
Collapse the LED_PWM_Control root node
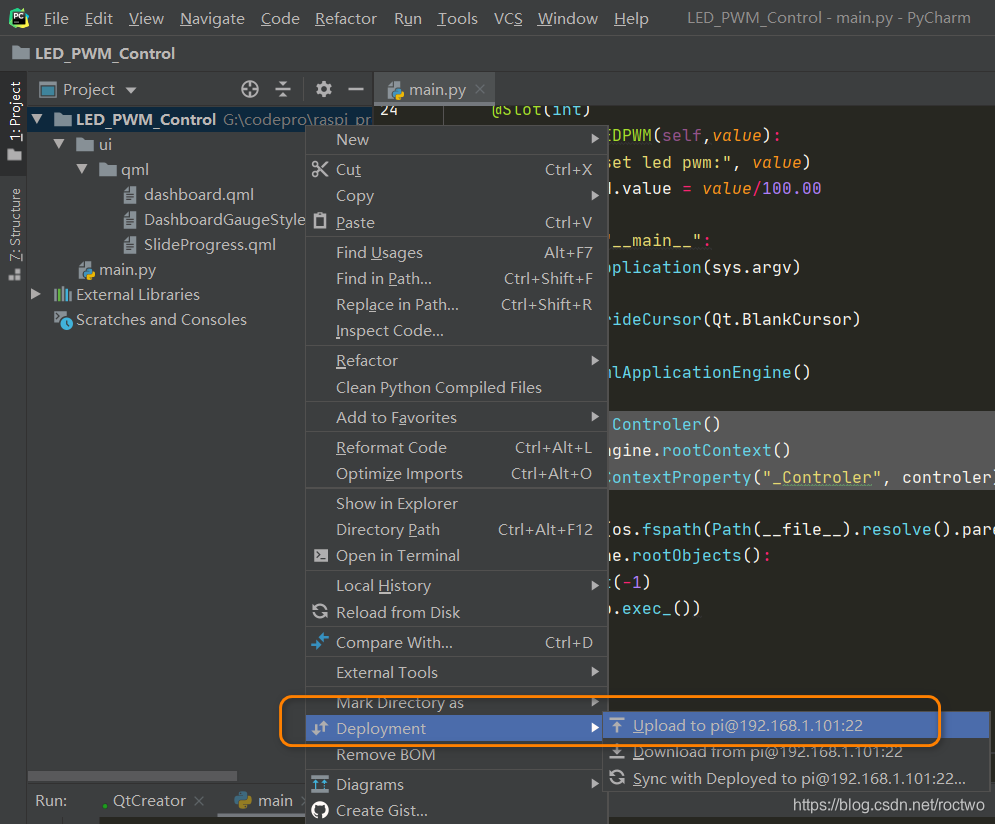click(x=37, y=119)
